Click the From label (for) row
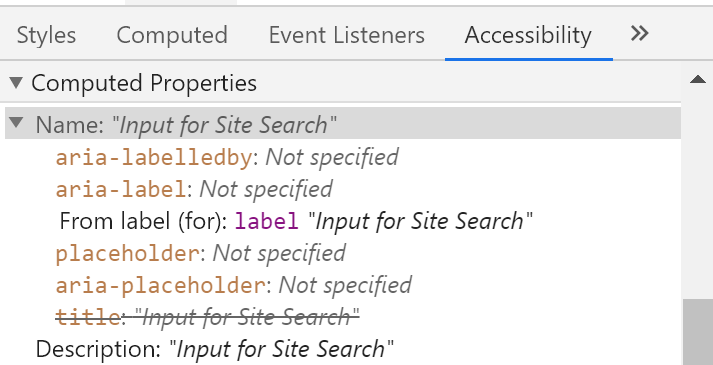This screenshot has height=365, width=713. coord(296,221)
